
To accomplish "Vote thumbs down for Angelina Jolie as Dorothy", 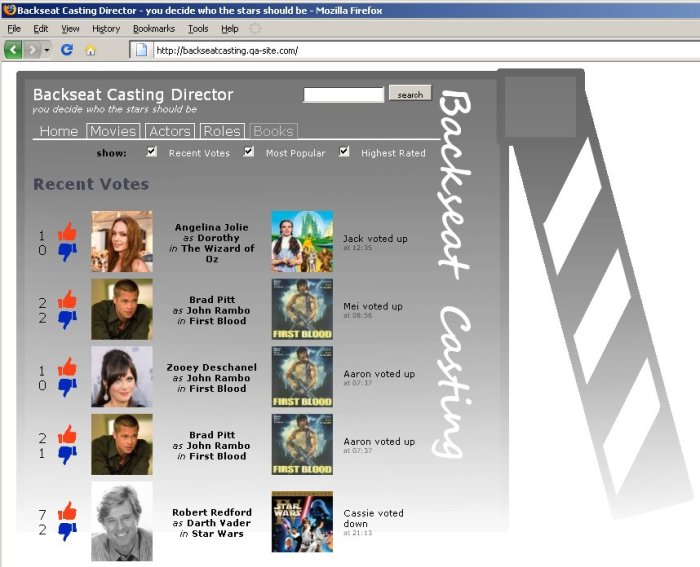I will click(x=67, y=252).
